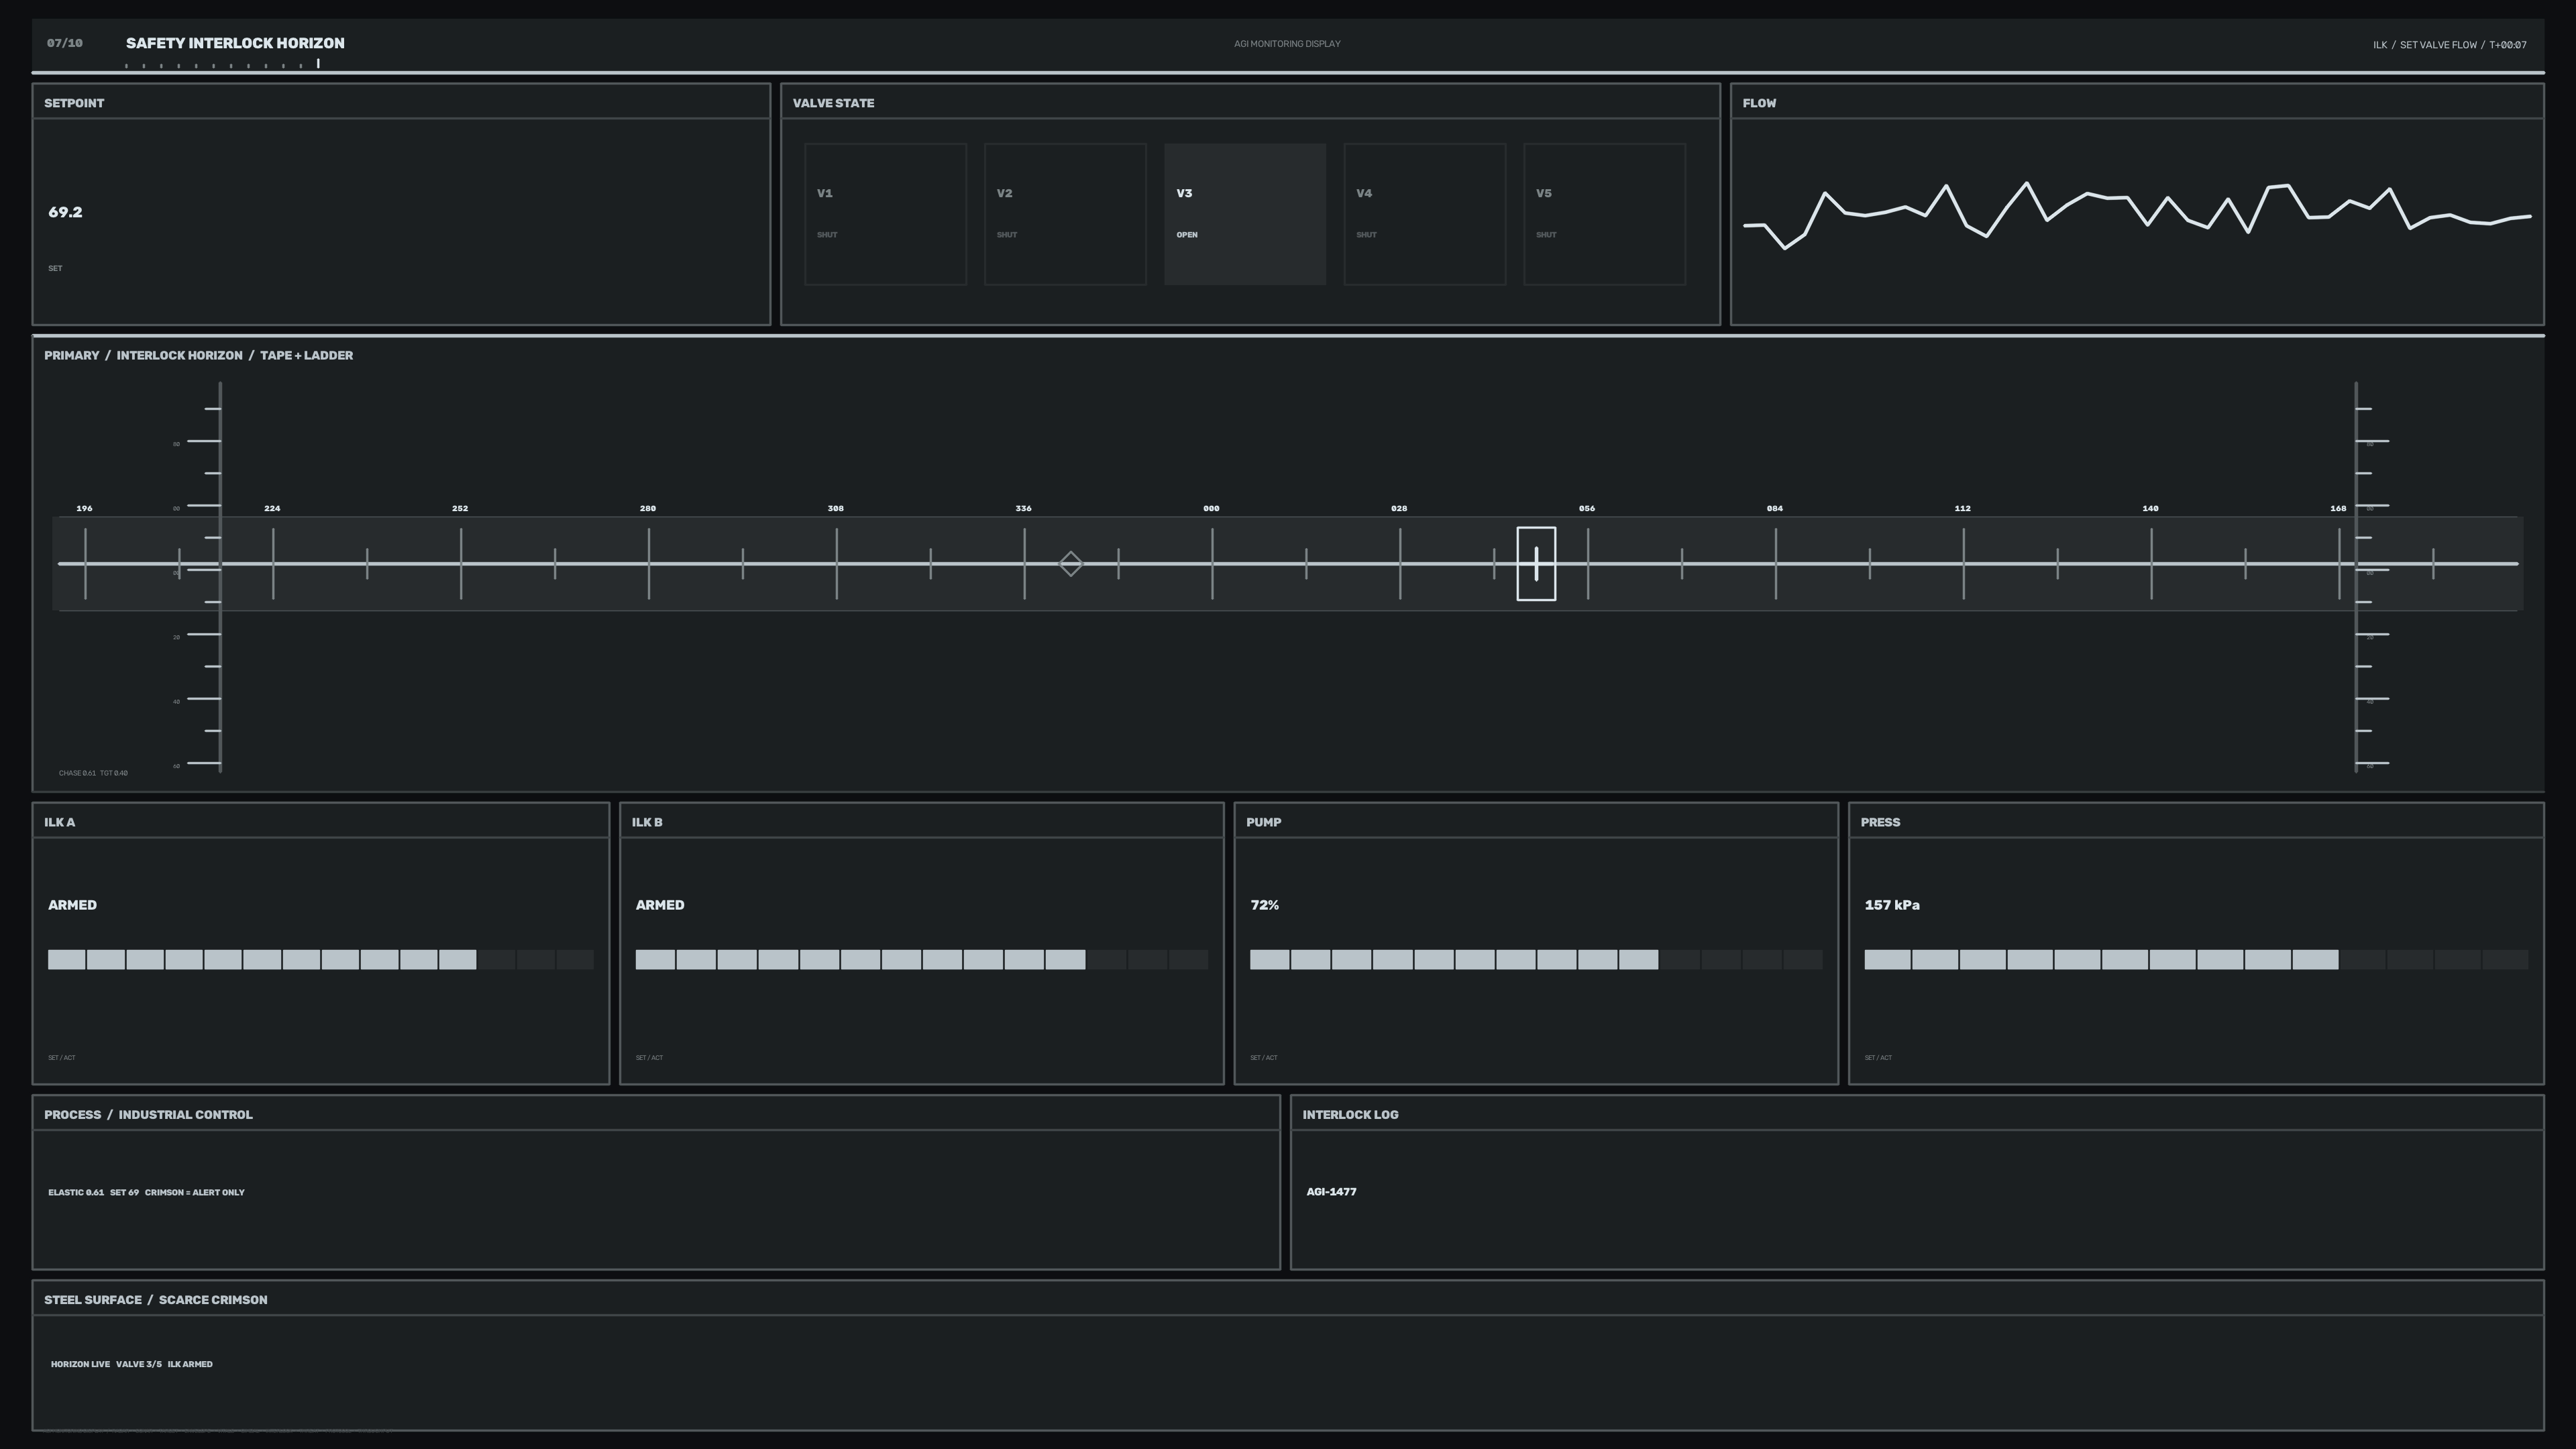Click the page progress tick strip under title

(x=222, y=65)
